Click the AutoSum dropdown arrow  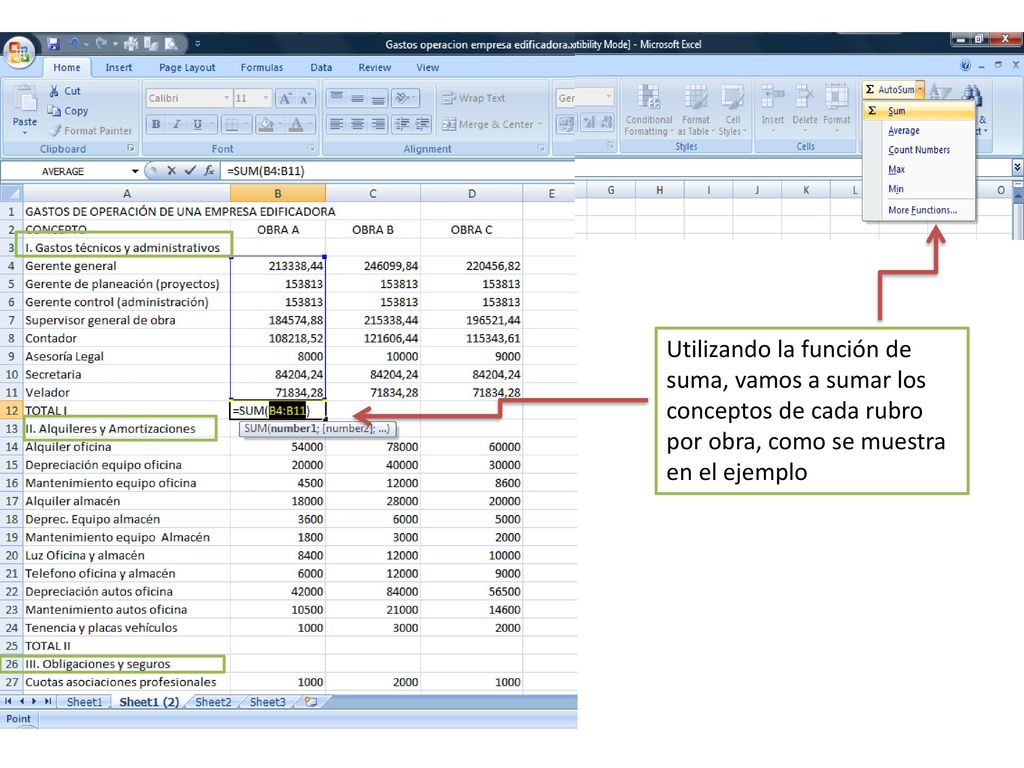[x=920, y=89]
